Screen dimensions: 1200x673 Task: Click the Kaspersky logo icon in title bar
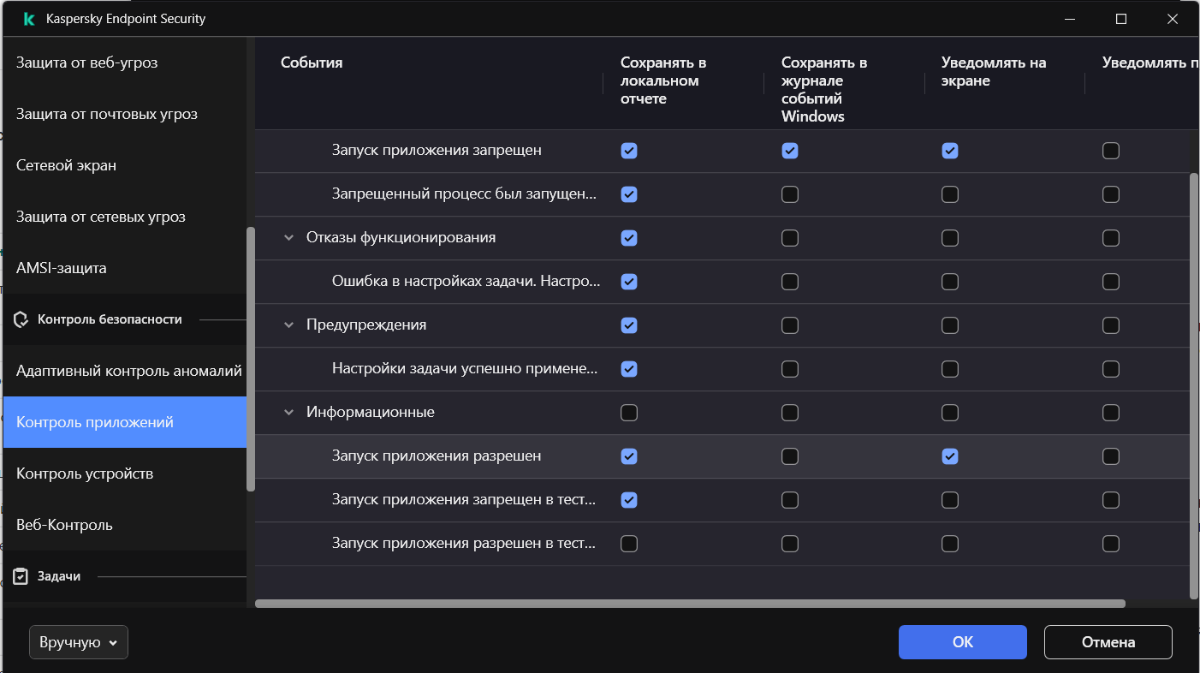pyautogui.click(x=29, y=19)
